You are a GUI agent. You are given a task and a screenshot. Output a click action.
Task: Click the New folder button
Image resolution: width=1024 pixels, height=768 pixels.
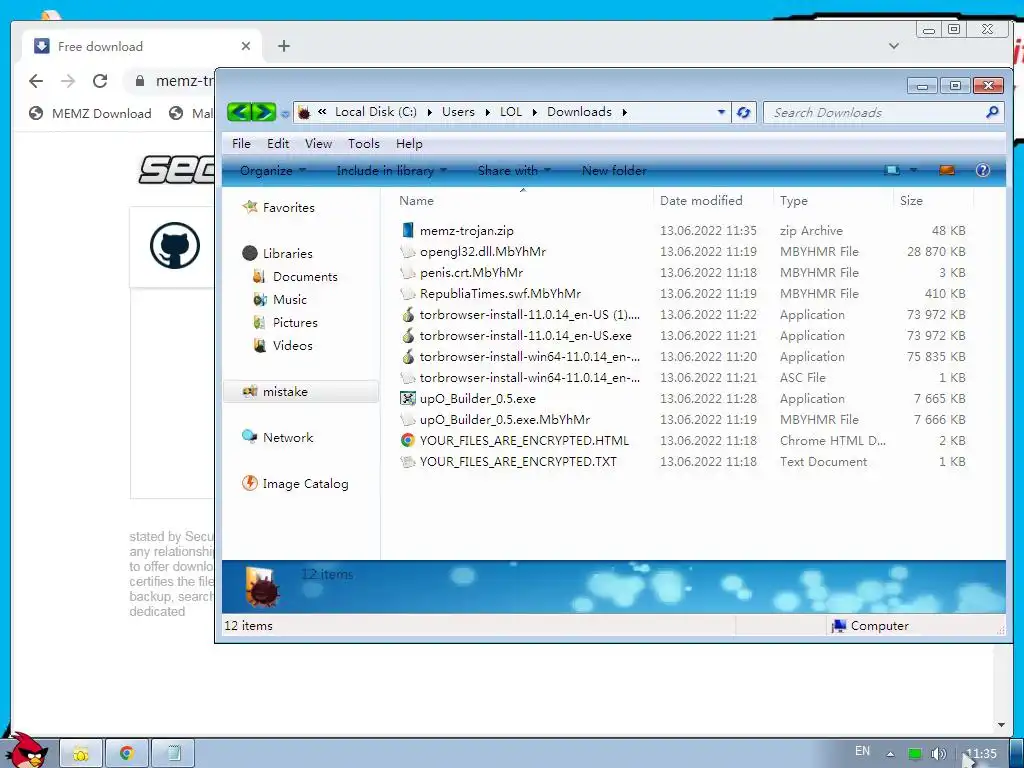pyautogui.click(x=614, y=170)
